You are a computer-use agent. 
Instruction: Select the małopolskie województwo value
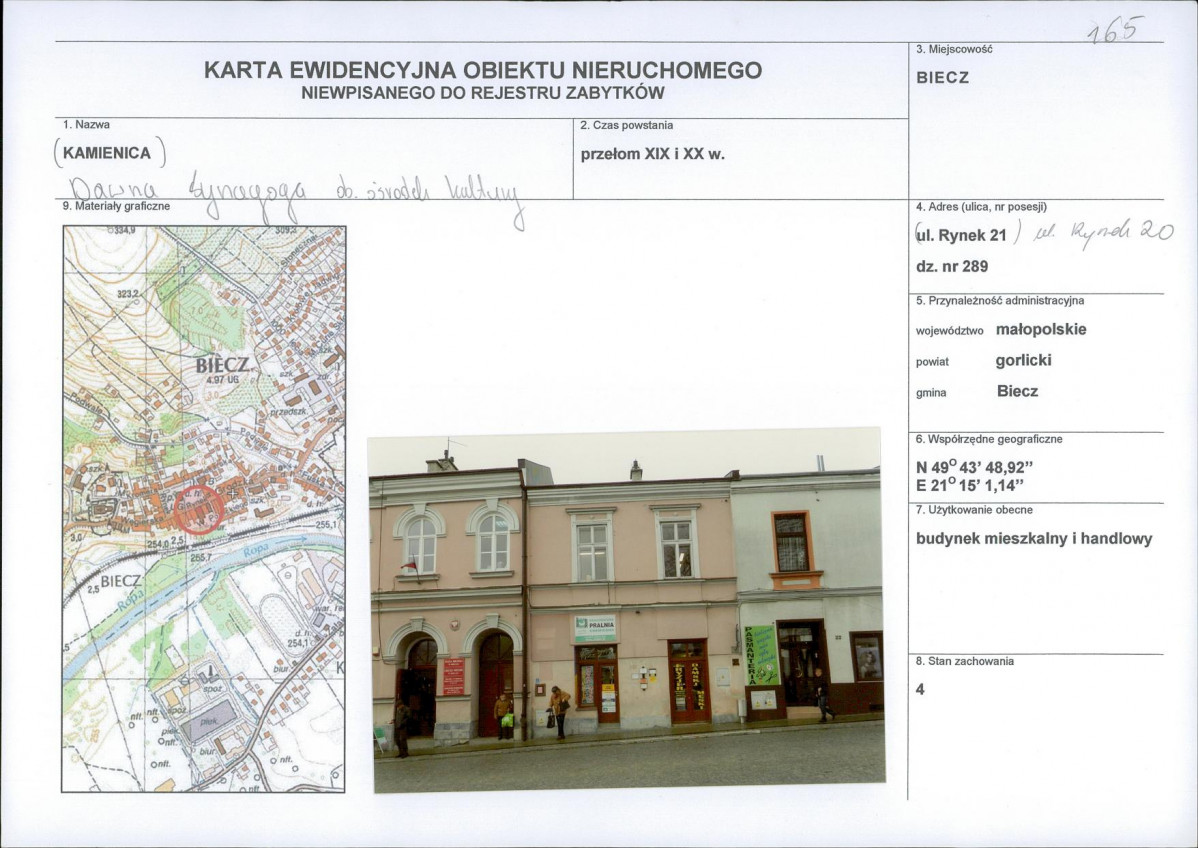[1040, 330]
